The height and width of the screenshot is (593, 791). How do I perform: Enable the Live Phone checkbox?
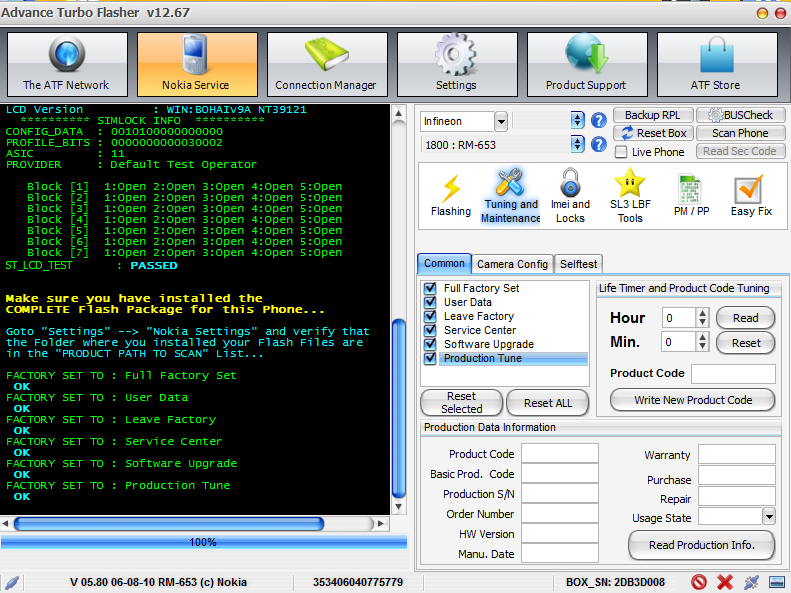(621, 152)
